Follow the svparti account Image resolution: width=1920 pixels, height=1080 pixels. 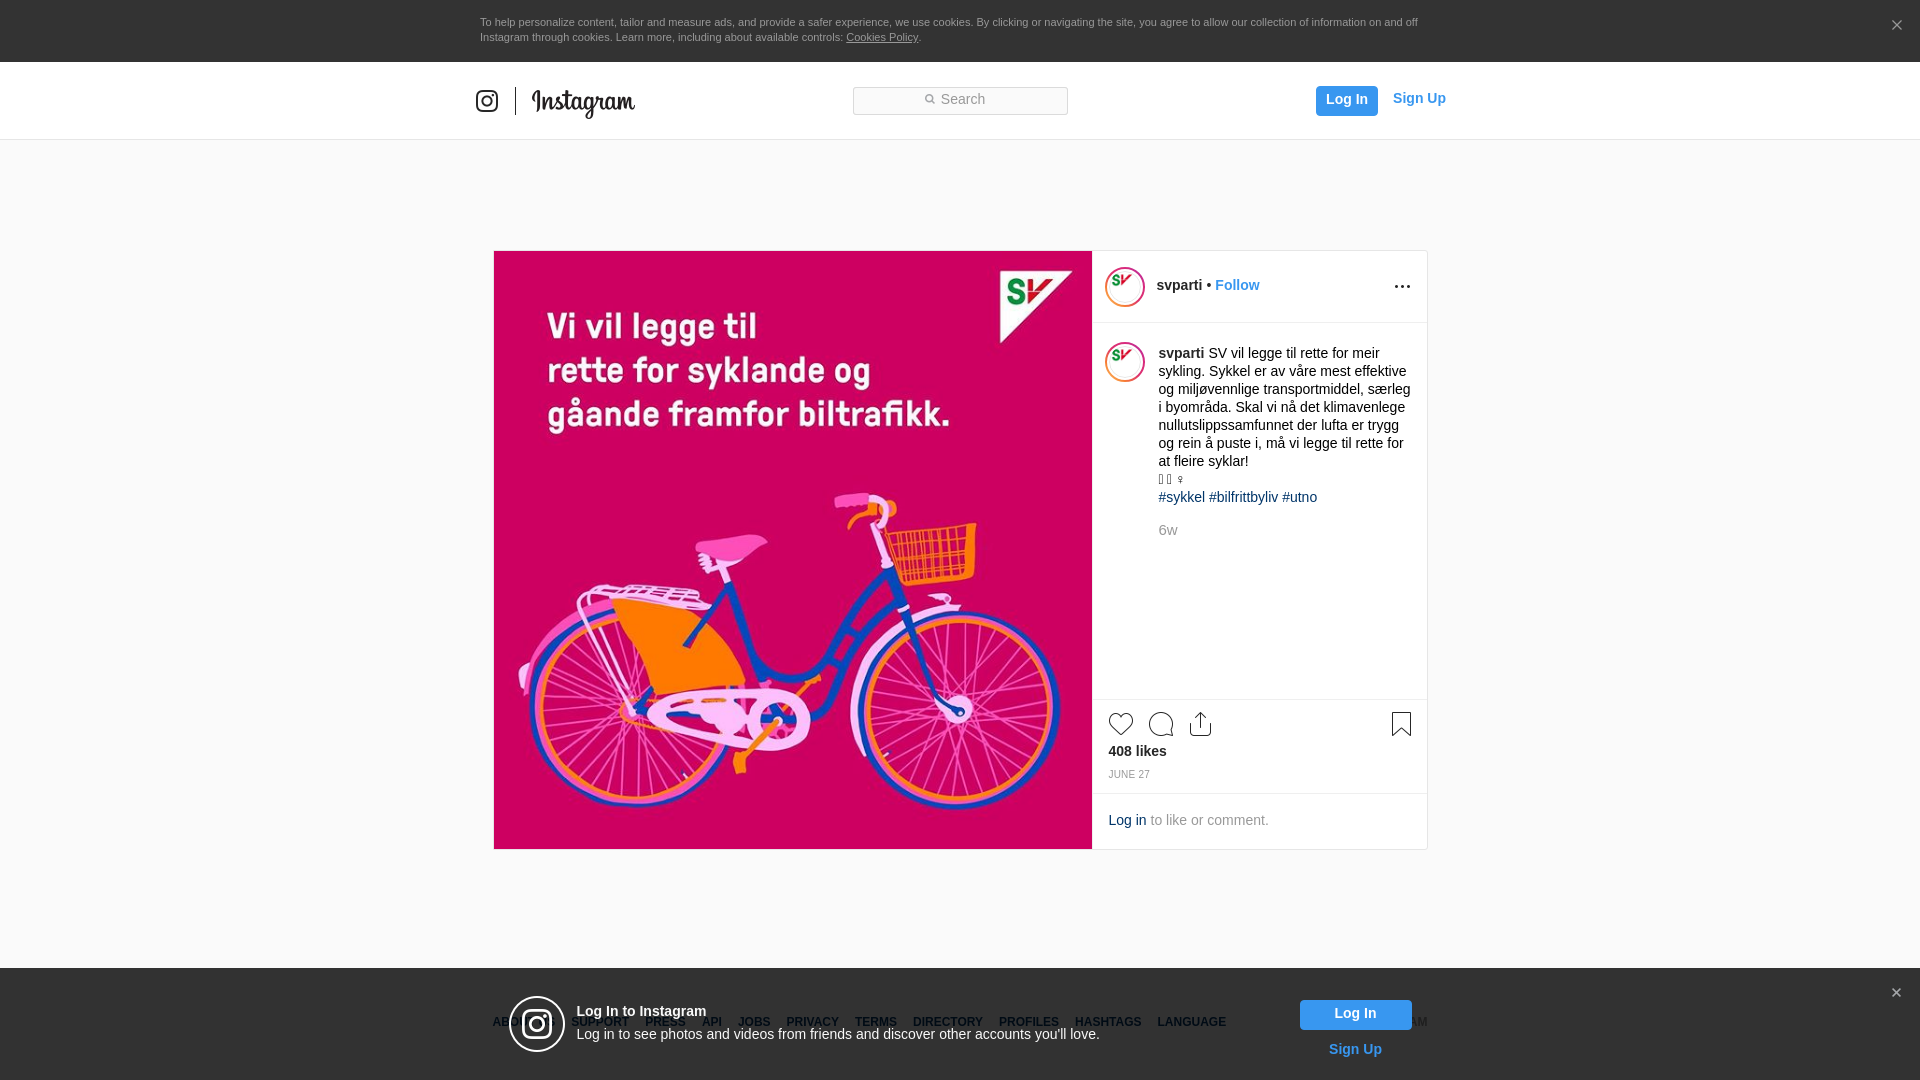[1236, 285]
